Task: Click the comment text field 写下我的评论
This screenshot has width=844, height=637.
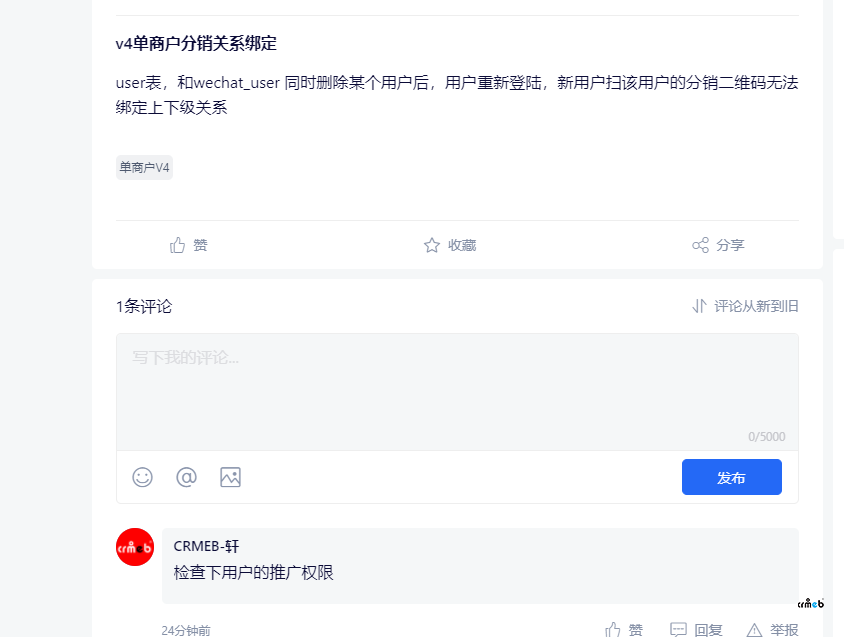Action: (457, 390)
